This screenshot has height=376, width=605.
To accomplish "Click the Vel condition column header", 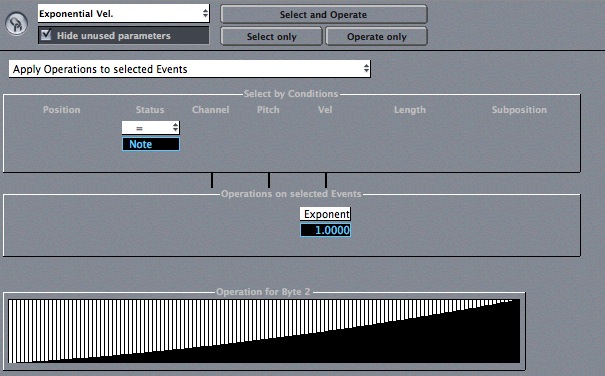I will 325,110.
